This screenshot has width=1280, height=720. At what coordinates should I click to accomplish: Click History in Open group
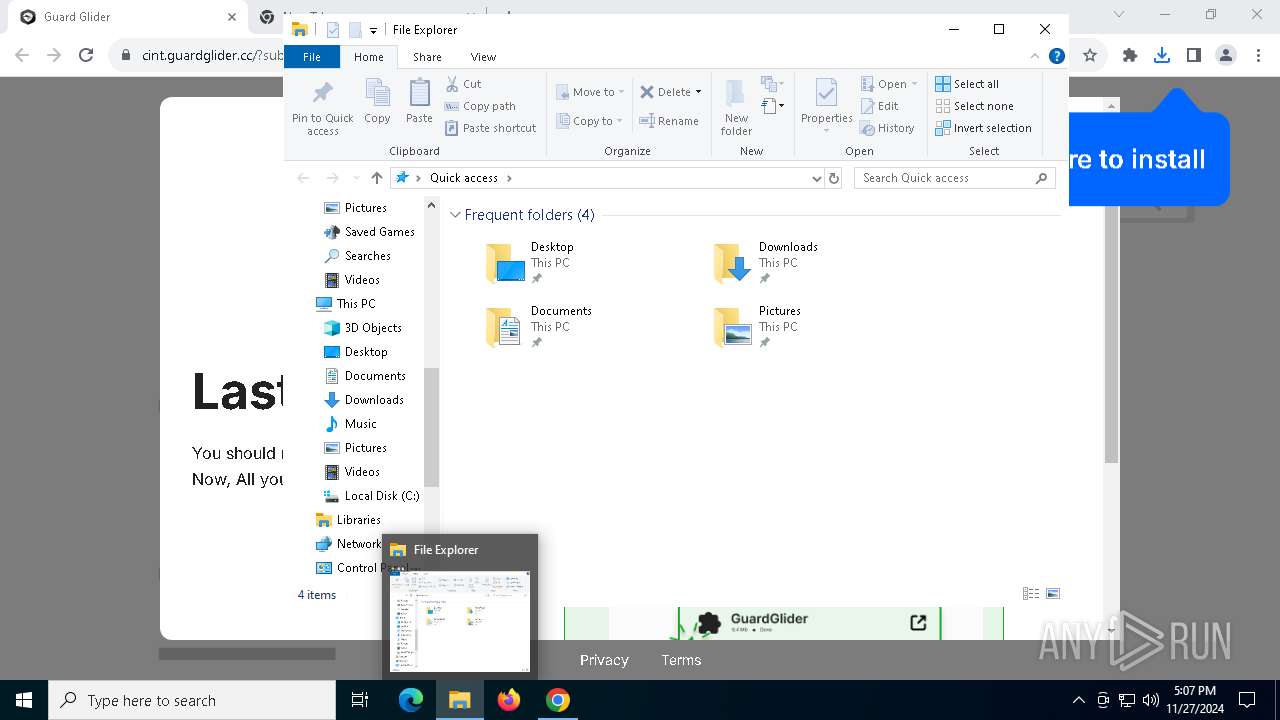tap(887, 128)
